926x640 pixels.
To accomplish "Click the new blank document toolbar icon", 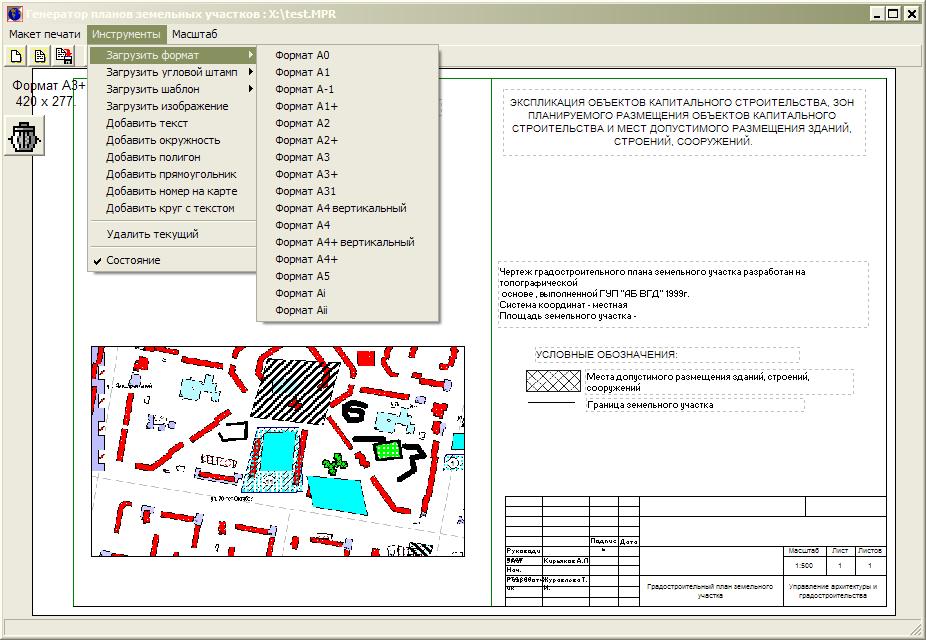I will (17, 56).
